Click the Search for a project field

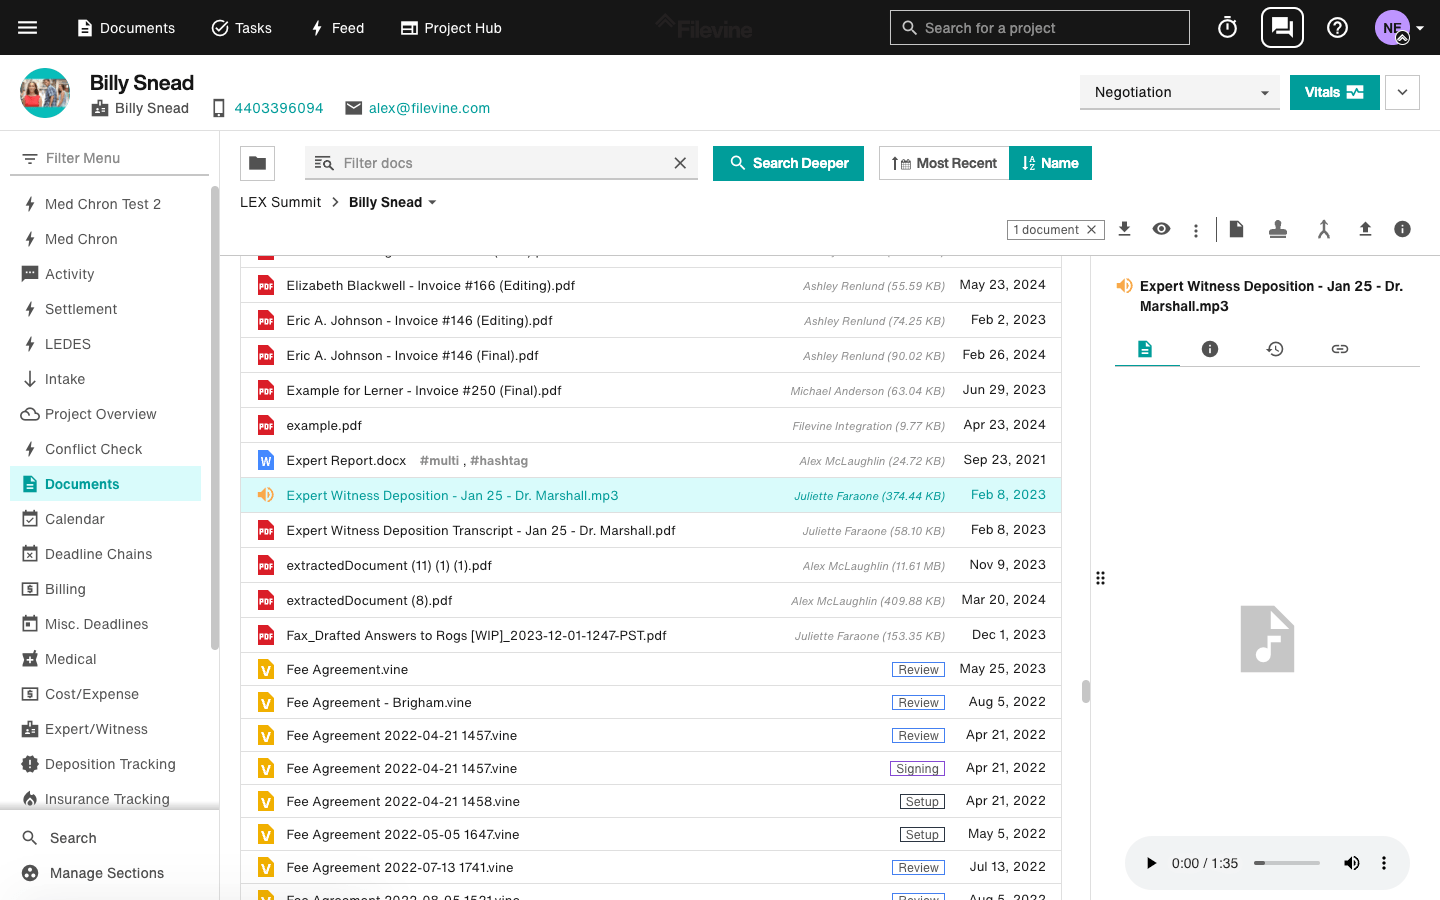click(1040, 28)
